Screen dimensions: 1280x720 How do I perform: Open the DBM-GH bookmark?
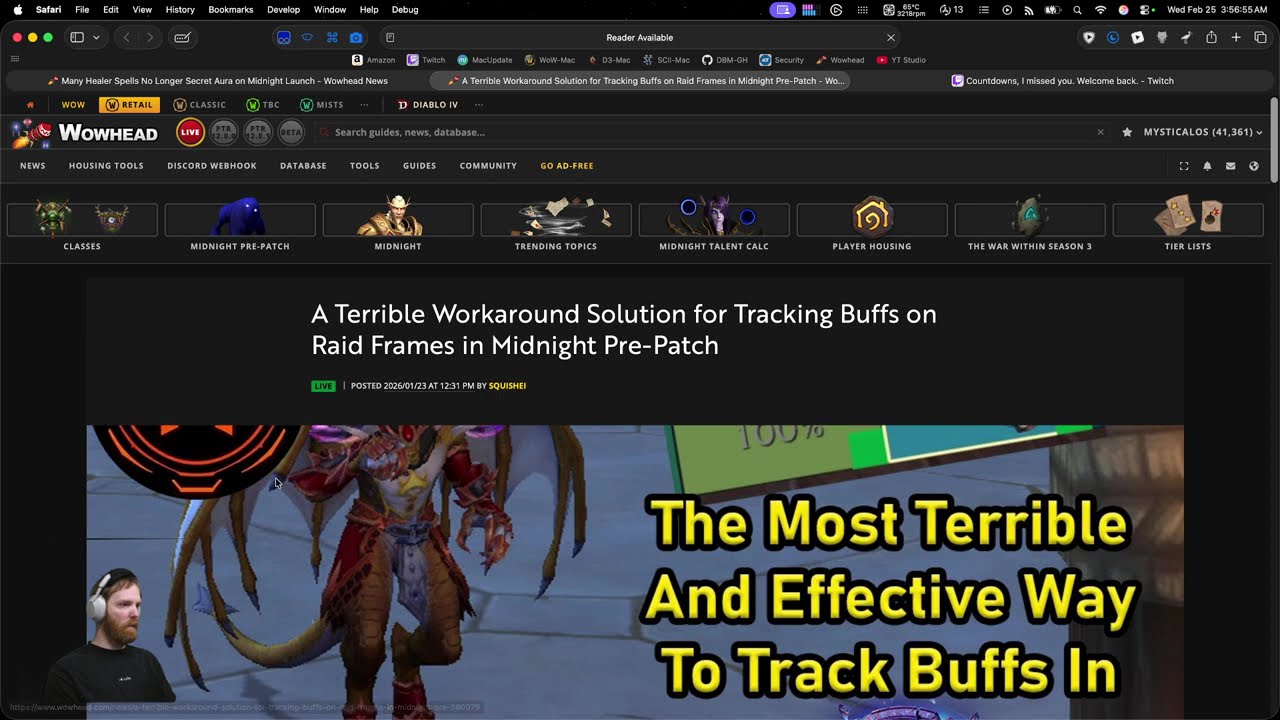[724, 60]
